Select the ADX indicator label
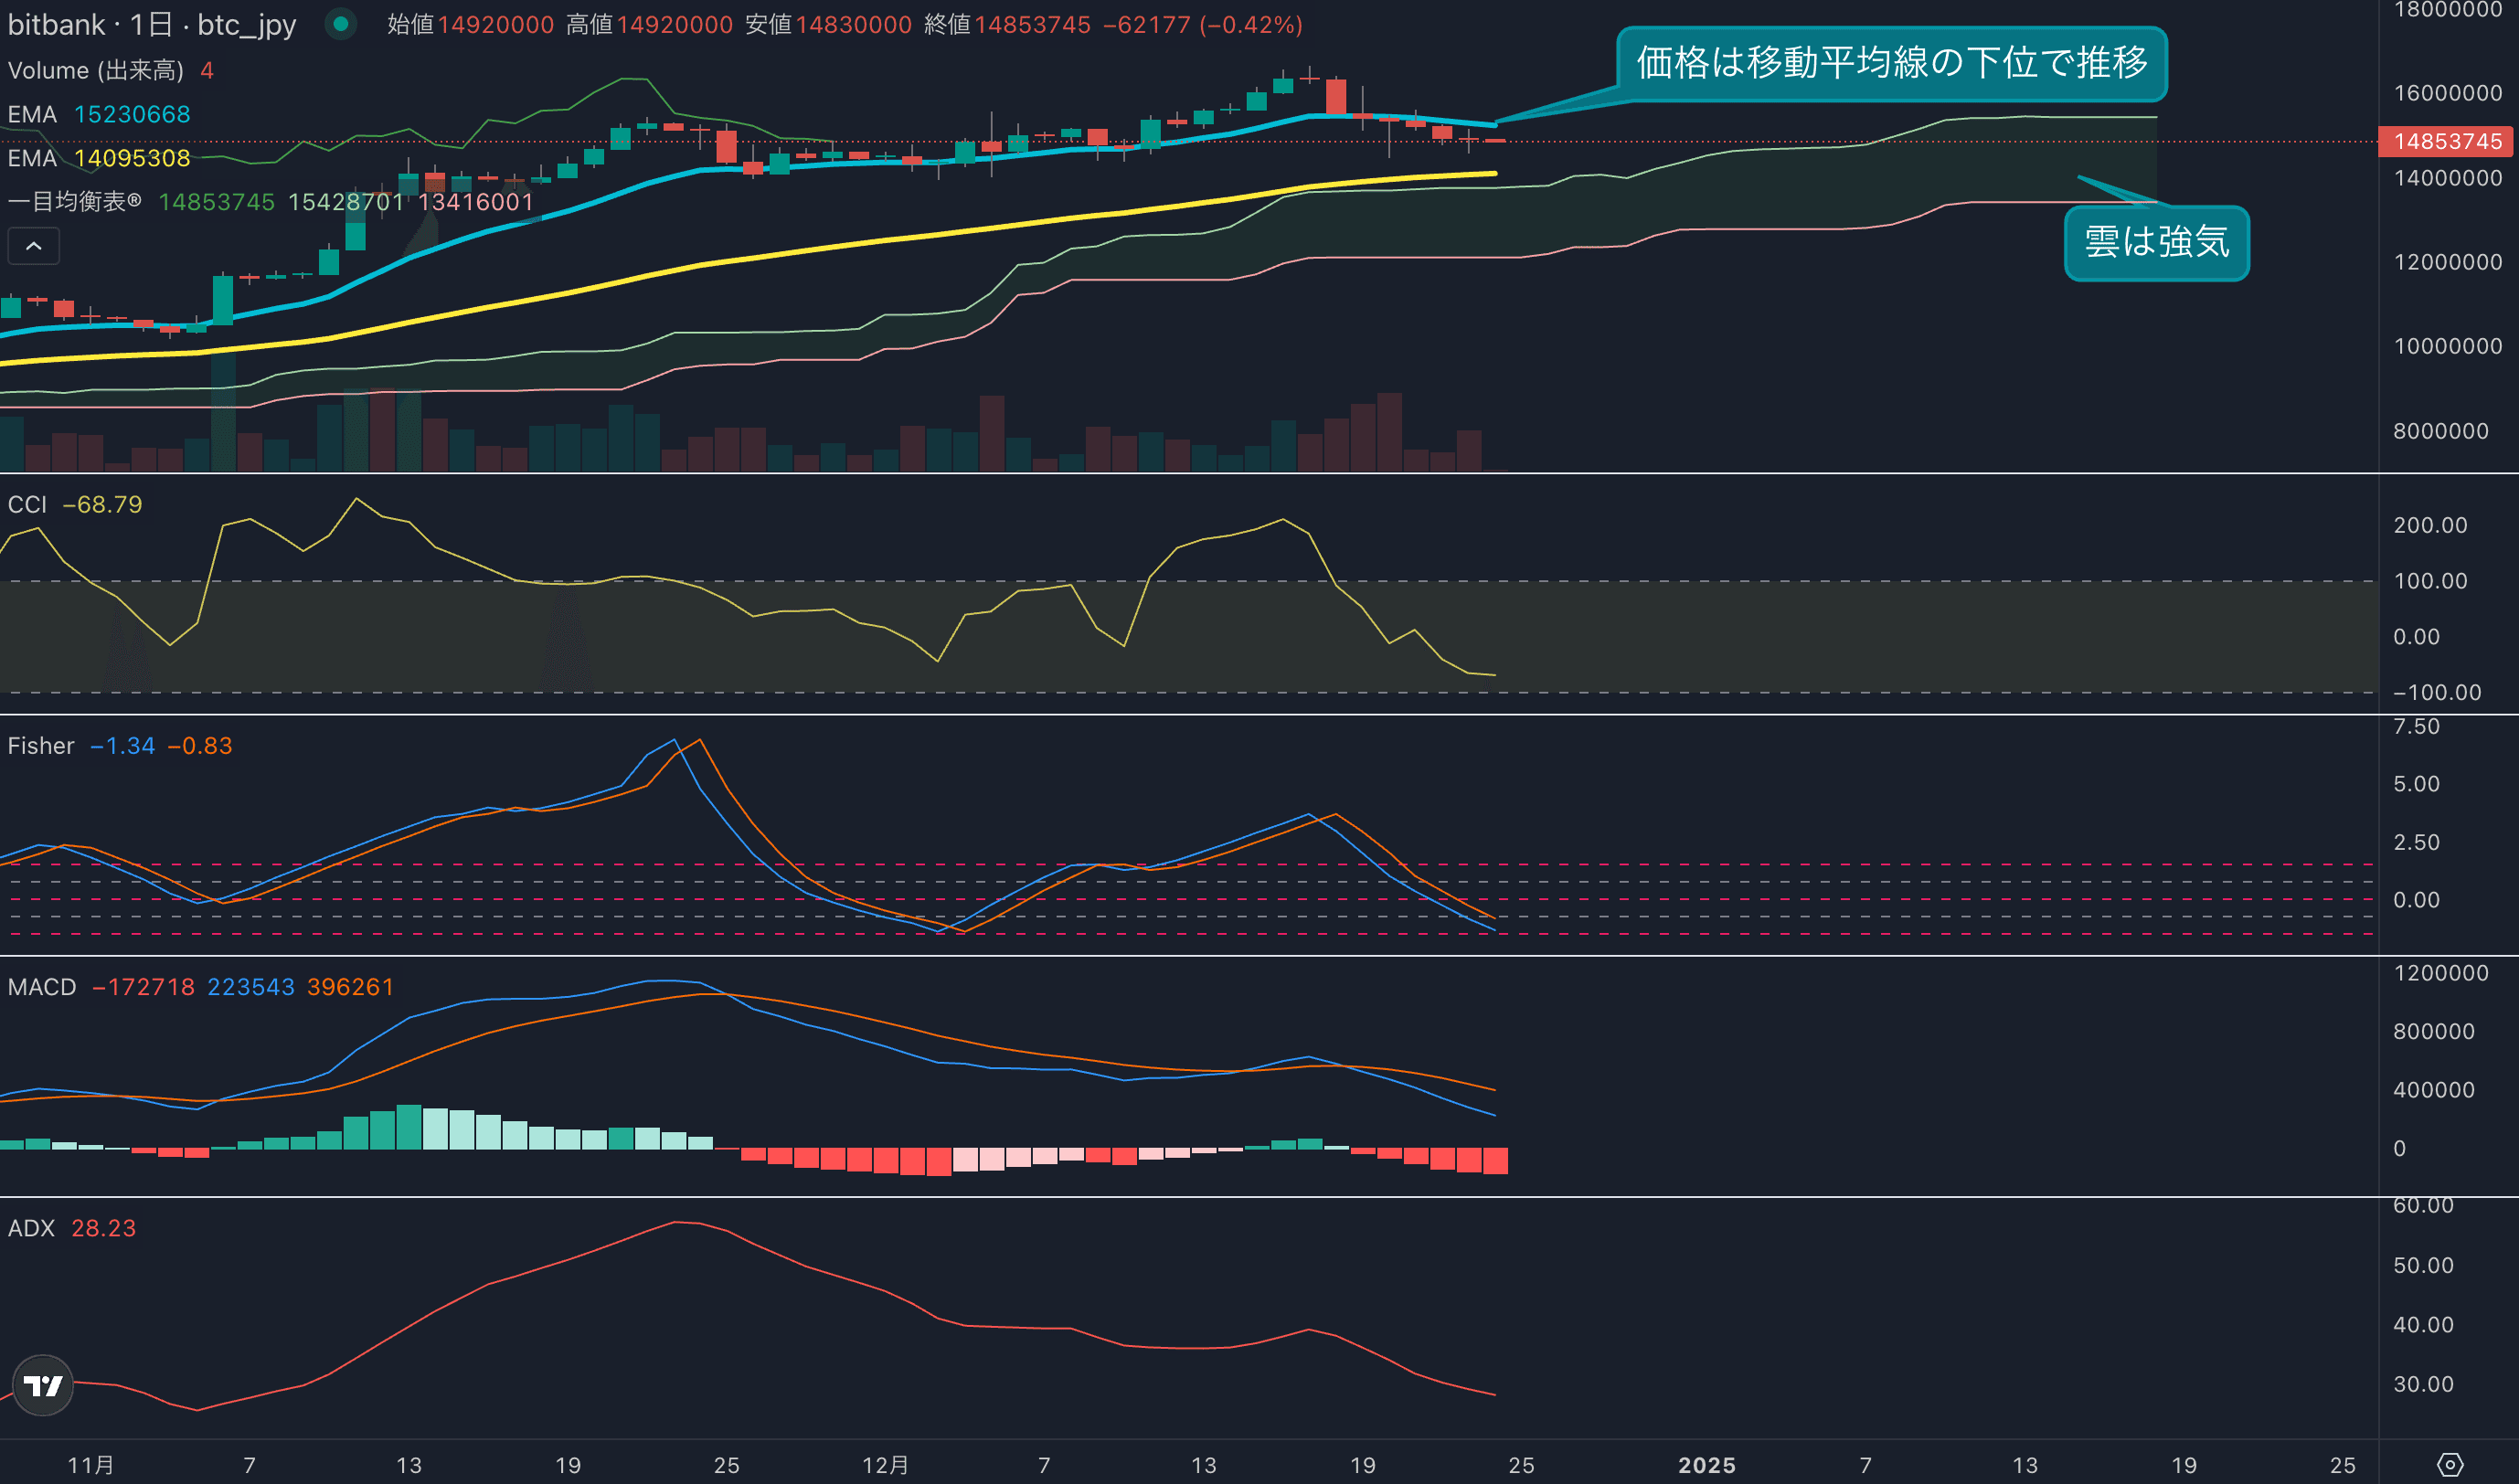Image resolution: width=2519 pixels, height=1484 pixels. 31,1228
